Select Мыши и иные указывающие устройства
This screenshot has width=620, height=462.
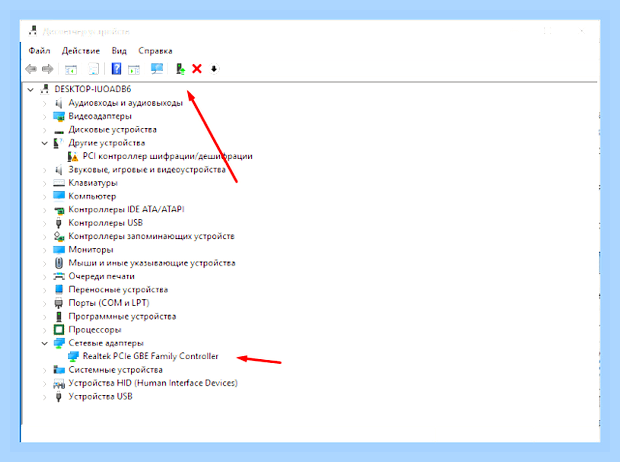(152, 263)
